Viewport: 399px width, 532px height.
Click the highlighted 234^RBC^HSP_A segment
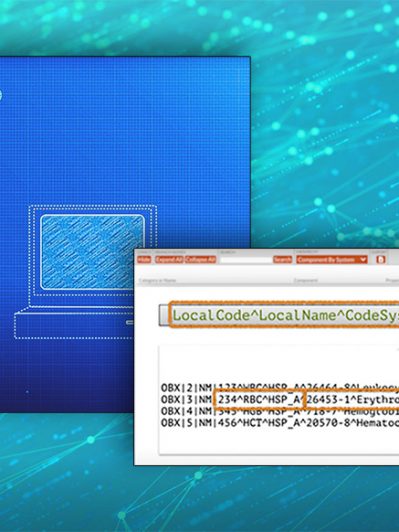tap(260, 400)
